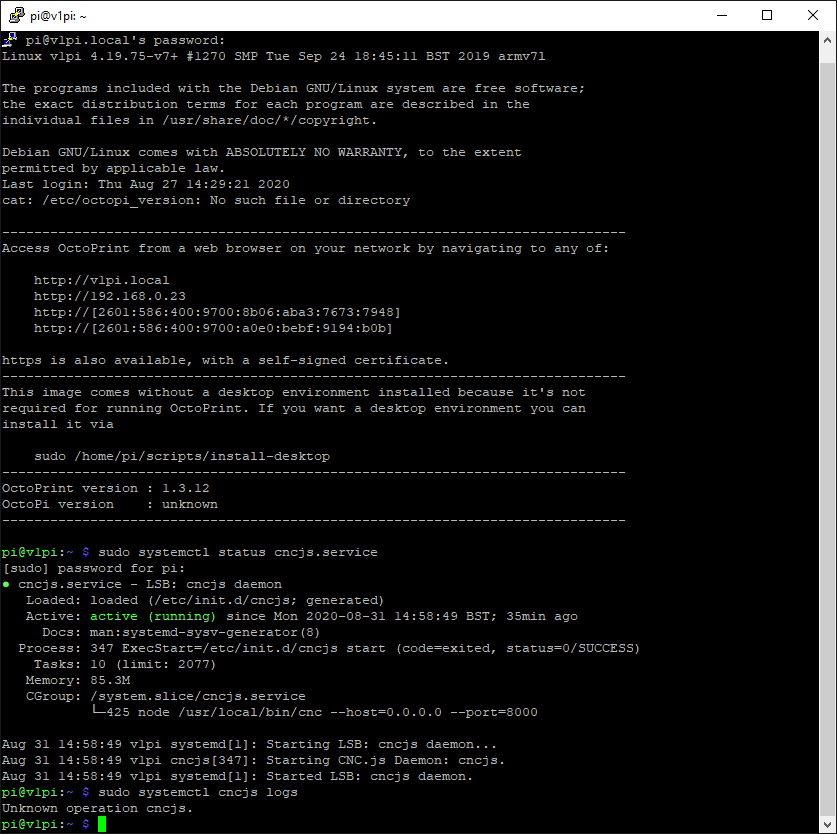Click 'Memory: 85.3M' line

pyautogui.click(x=78, y=681)
